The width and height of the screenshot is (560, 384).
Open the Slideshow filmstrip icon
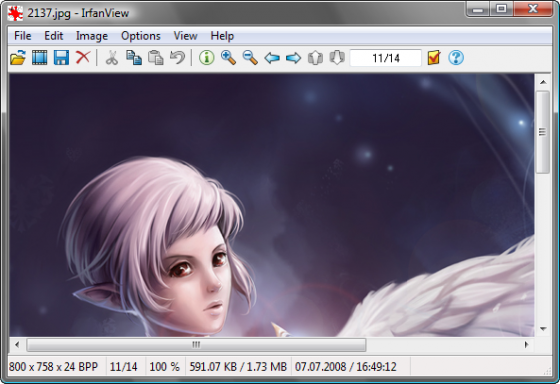click(x=40, y=58)
